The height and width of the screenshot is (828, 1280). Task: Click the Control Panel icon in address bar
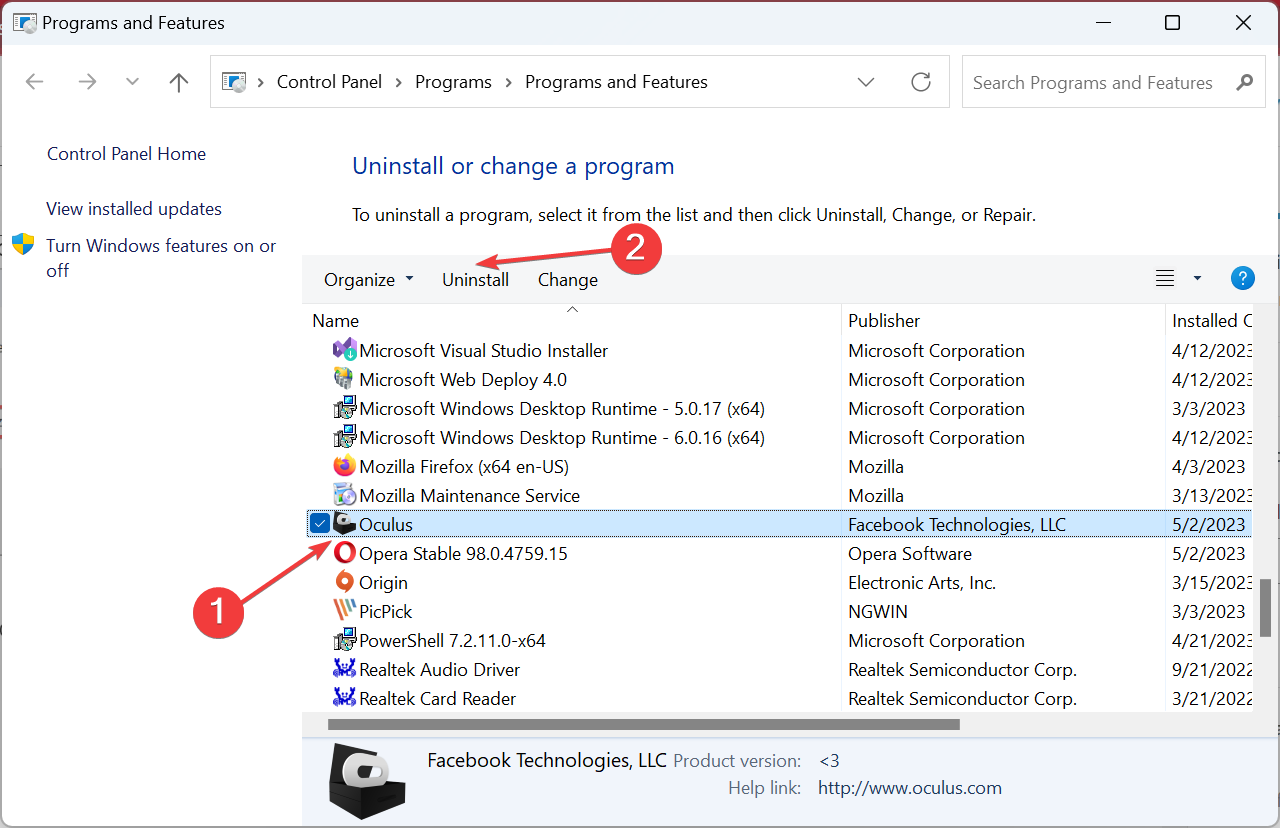click(233, 82)
